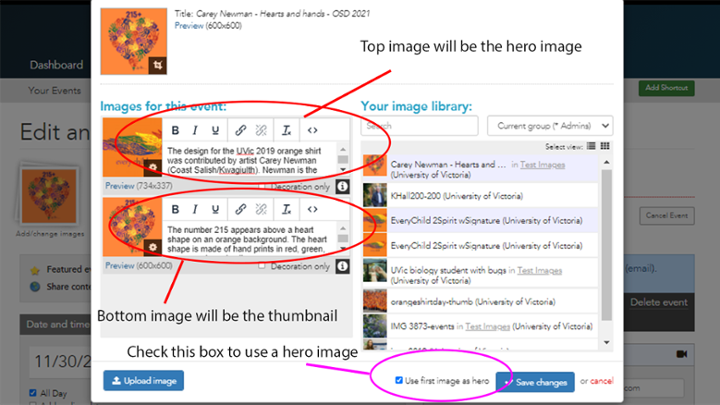Apply Italic in first image caption editor
The width and height of the screenshot is (720, 405).
[195, 130]
